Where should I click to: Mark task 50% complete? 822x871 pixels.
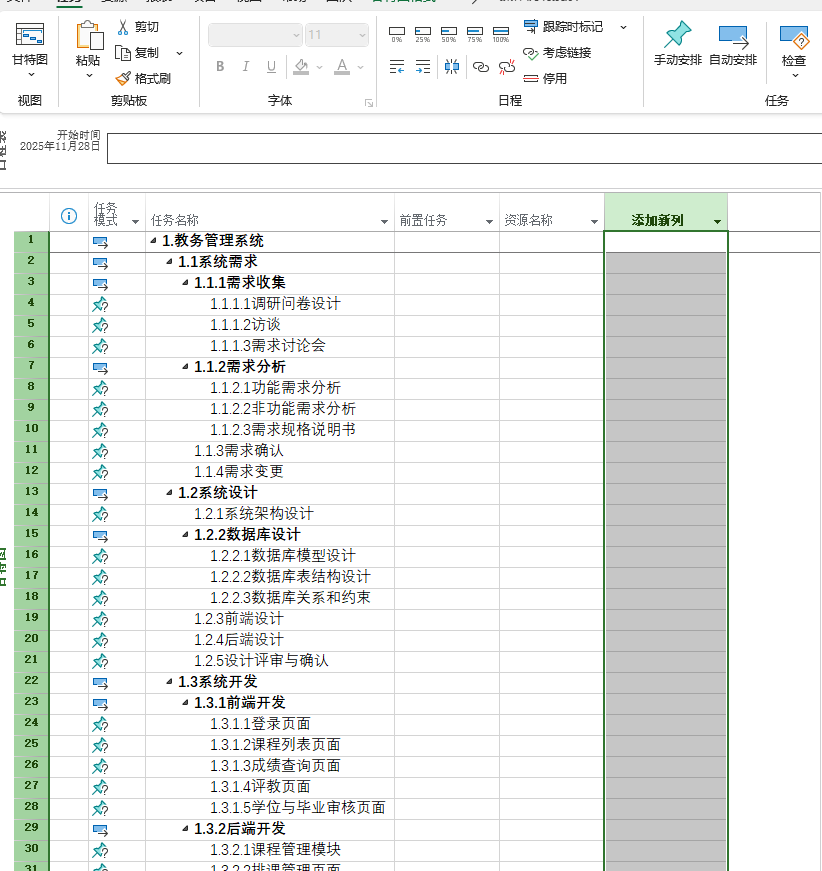(449, 34)
